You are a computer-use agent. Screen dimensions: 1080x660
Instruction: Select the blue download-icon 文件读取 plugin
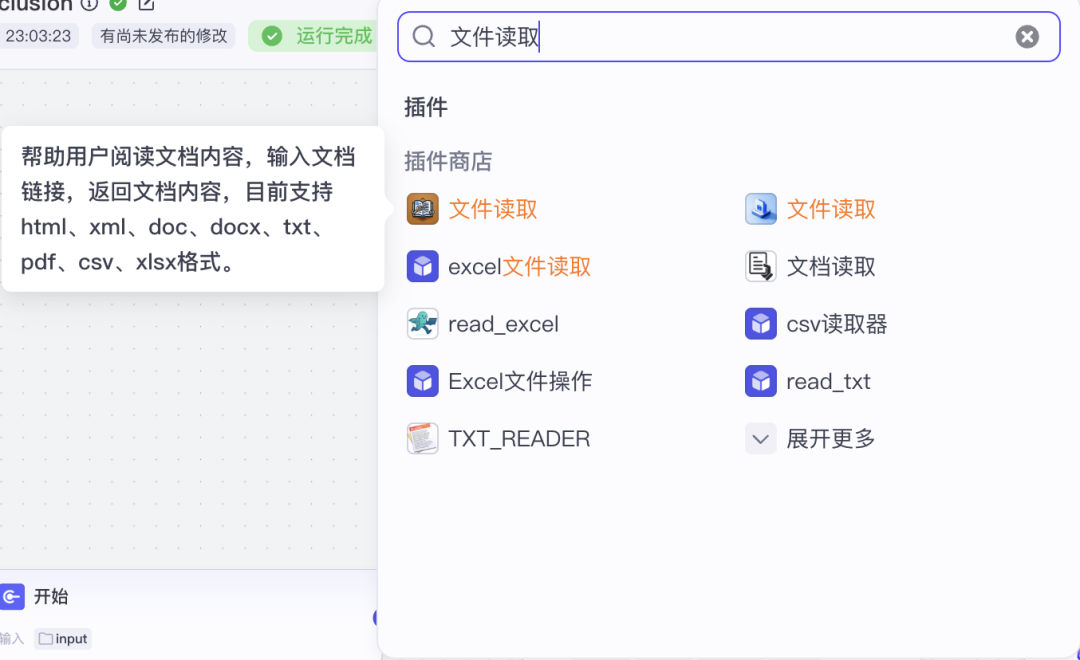point(761,209)
